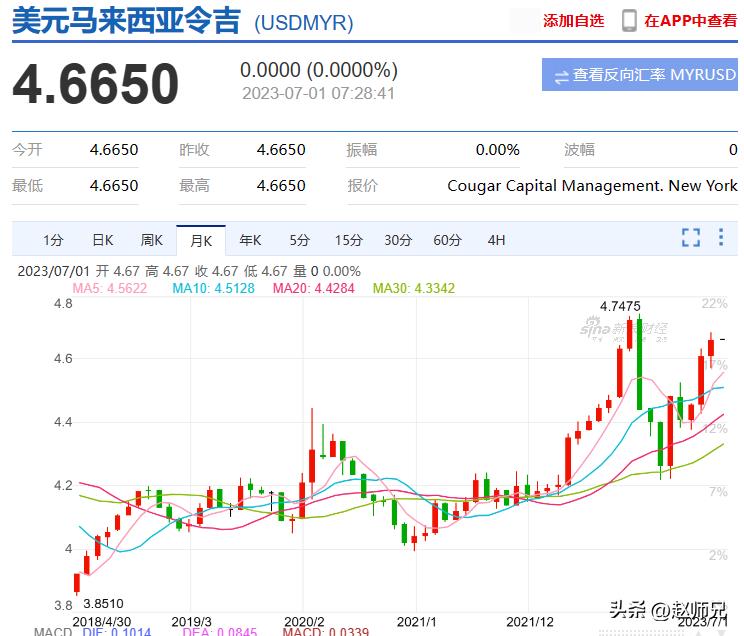Select the 周K weekly chart tab
Viewport: 744px width, 636px height.
[151, 240]
